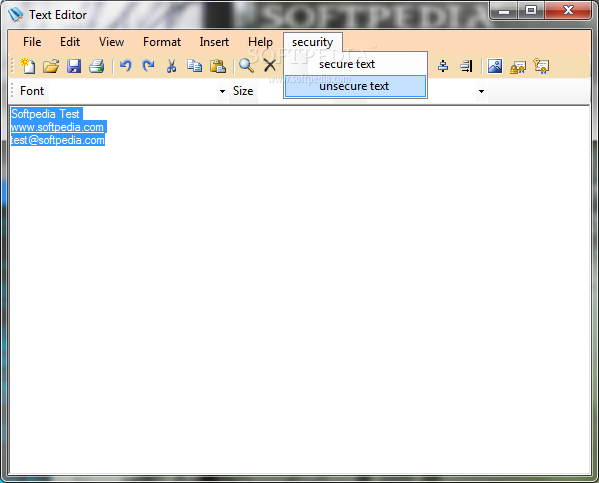Redo the last undone action

pyautogui.click(x=148, y=66)
